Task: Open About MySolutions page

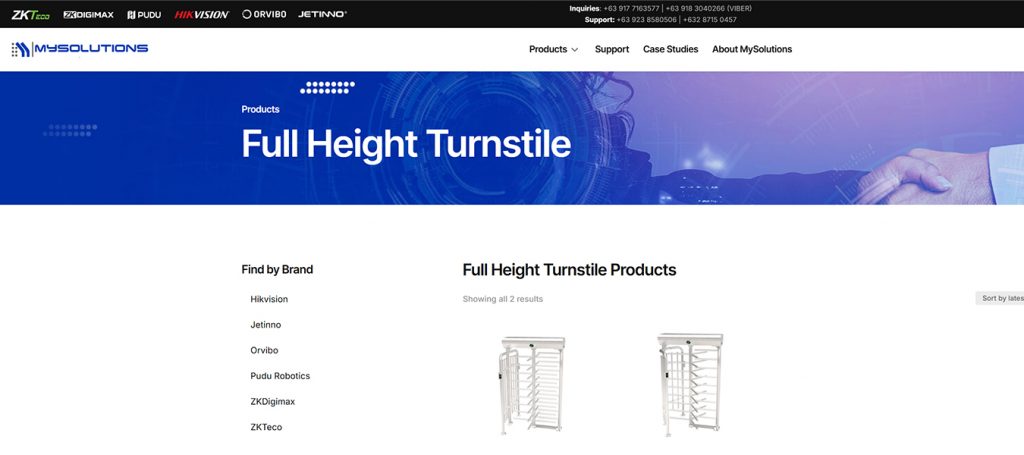Action: point(752,49)
